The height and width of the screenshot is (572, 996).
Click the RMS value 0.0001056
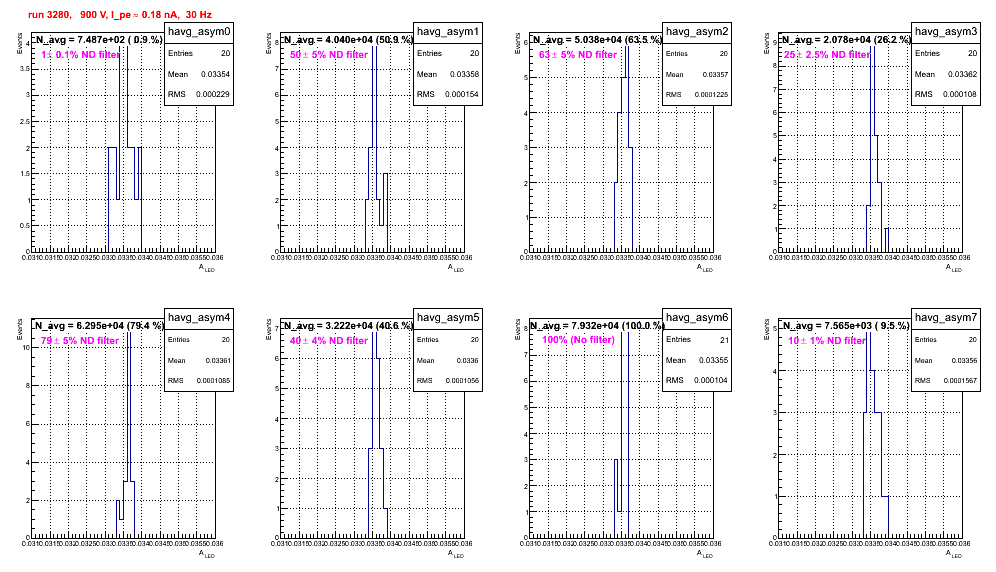pyautogui.click(x=462, y=380)
